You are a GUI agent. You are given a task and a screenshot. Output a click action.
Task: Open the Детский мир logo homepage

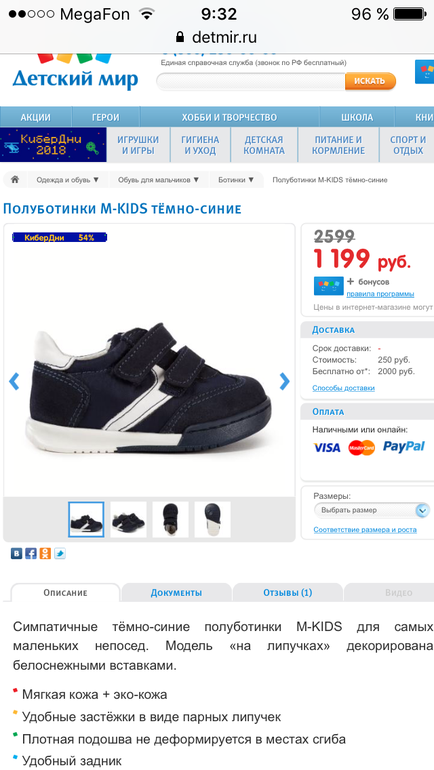point(75,72)
